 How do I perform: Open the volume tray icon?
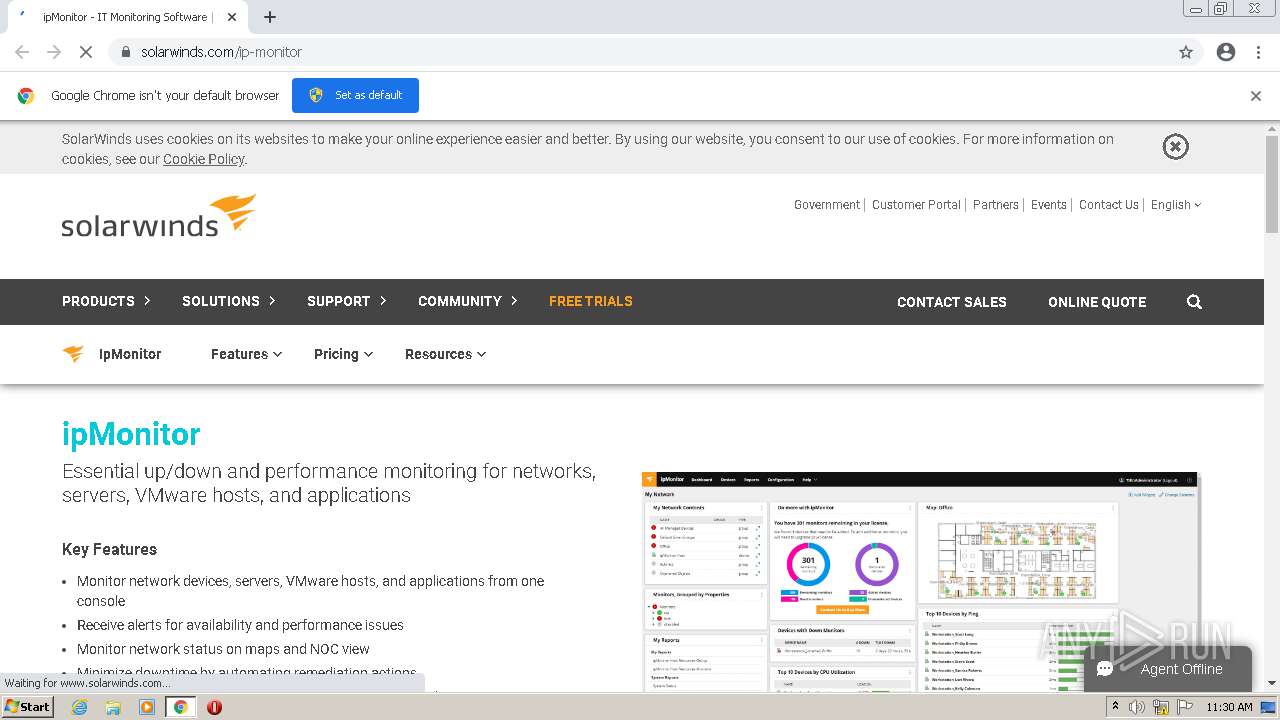point(1137,707)
